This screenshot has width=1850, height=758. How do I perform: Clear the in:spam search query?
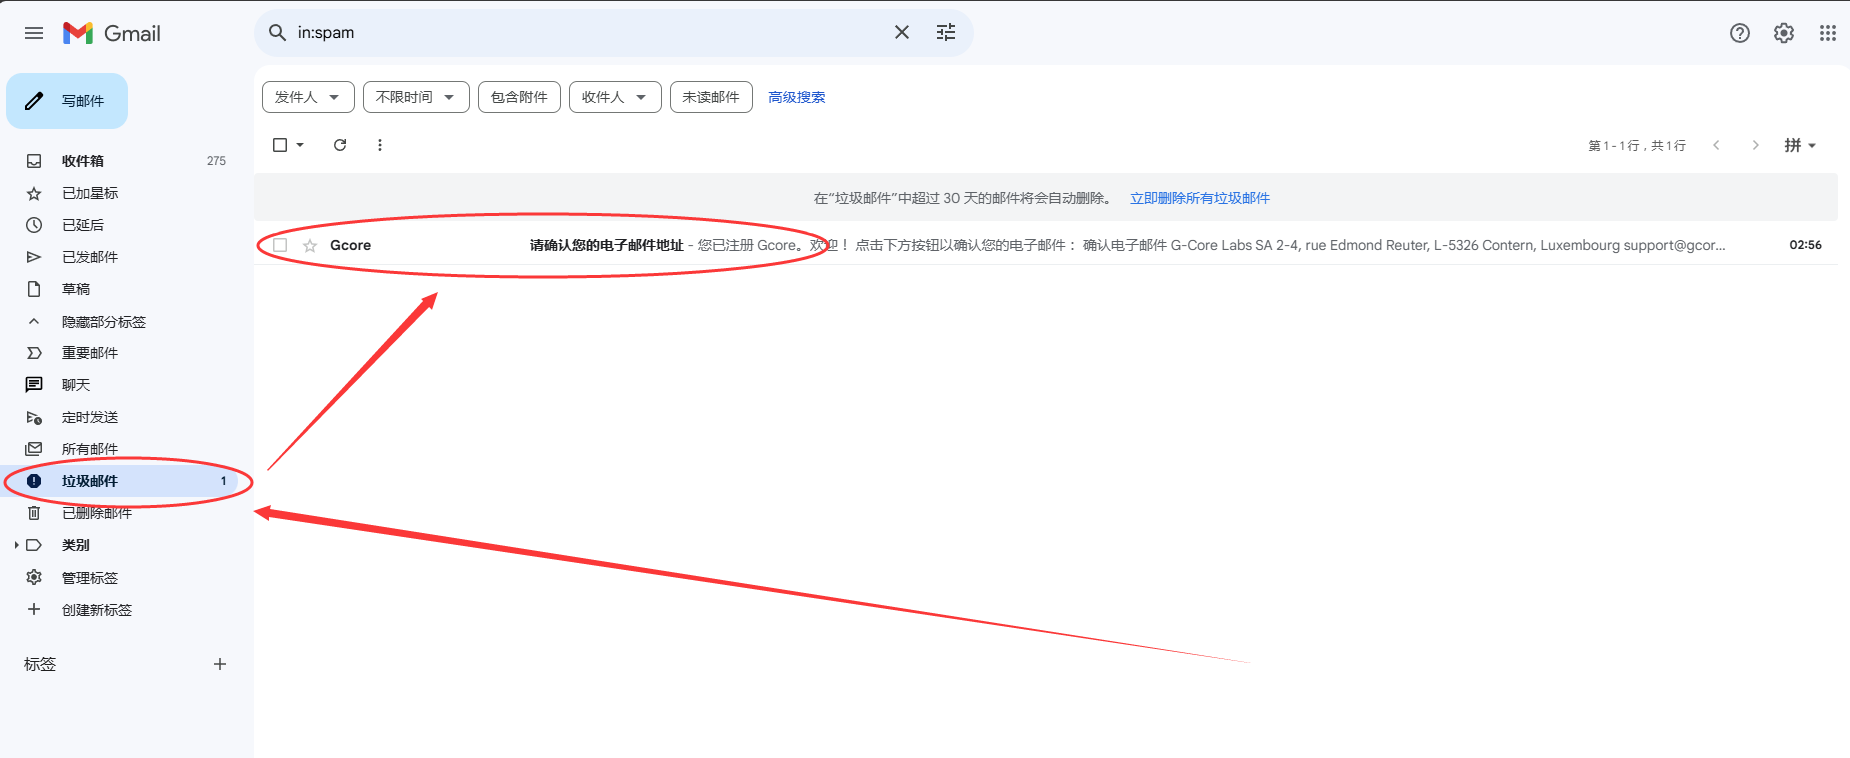tap(901, 32)
